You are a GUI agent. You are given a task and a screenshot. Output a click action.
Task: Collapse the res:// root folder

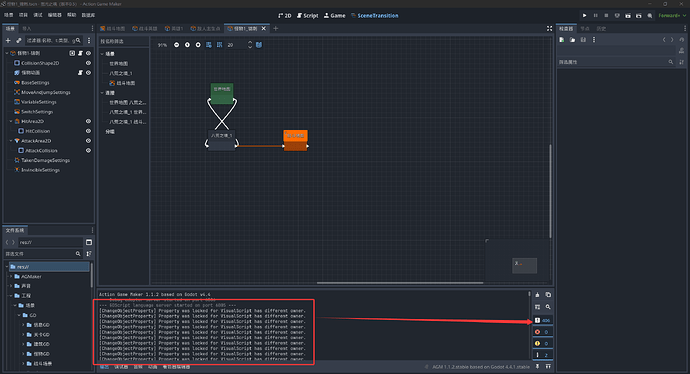[7, 267]
